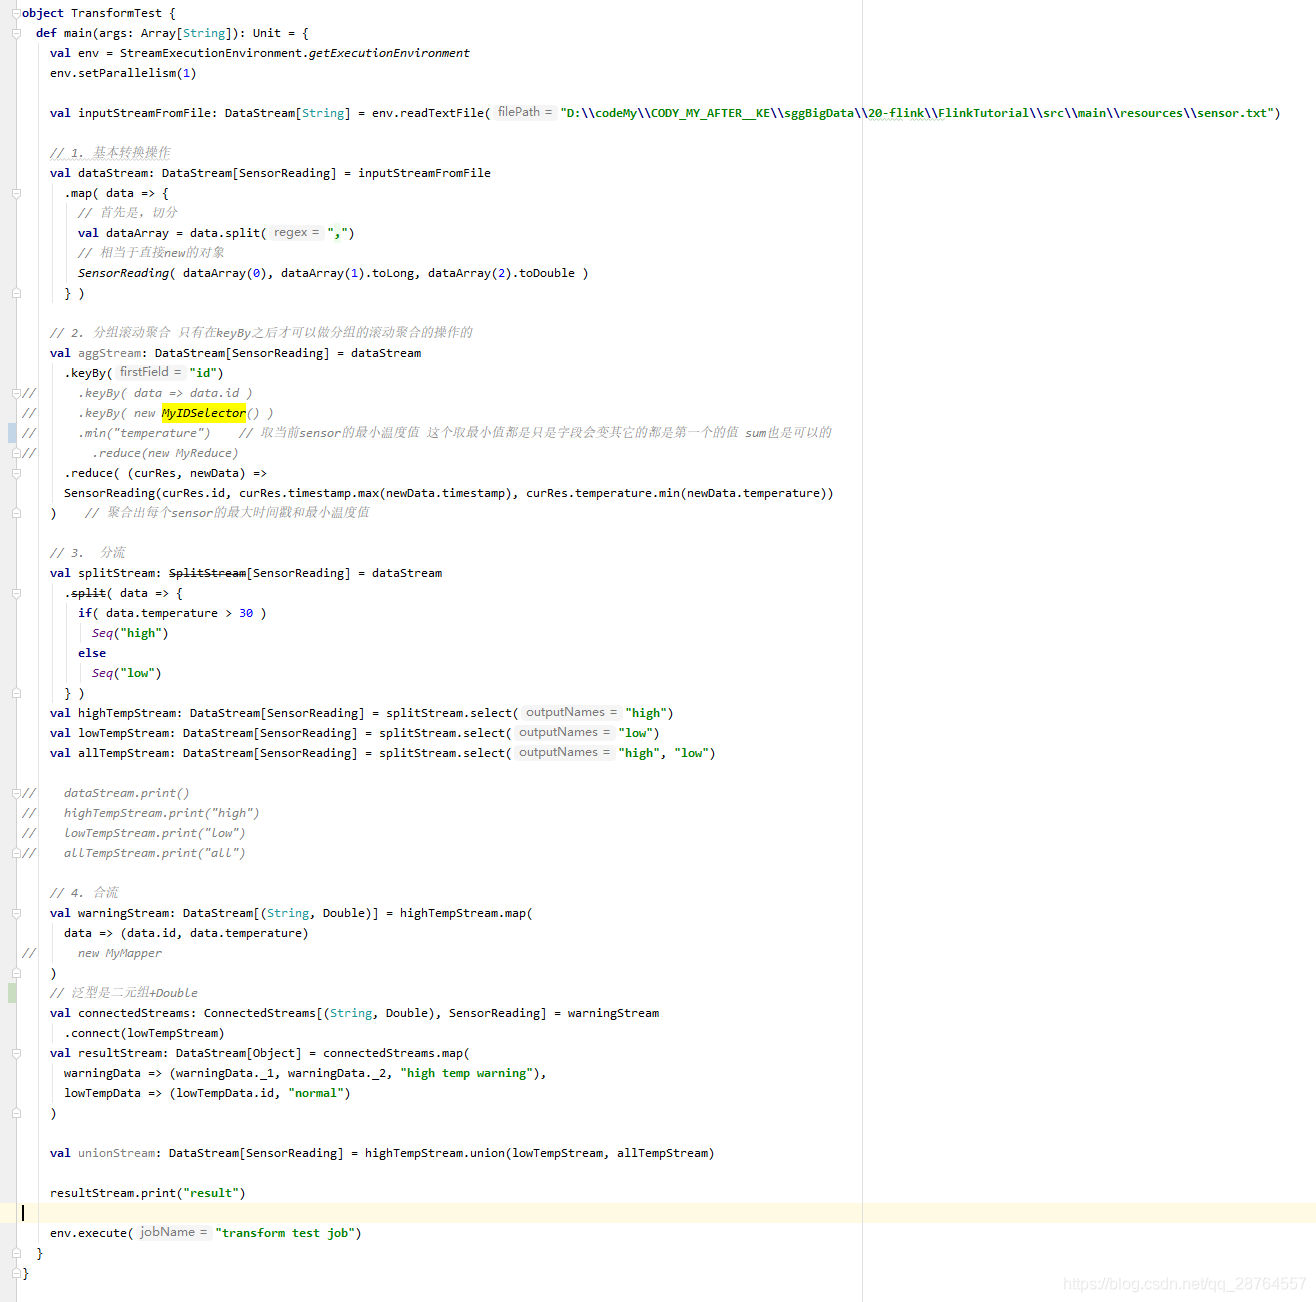This screenshot has height=1302, width=1316.
Task: Click the "// 4. 合流" comment
Action: coord(84,893)
